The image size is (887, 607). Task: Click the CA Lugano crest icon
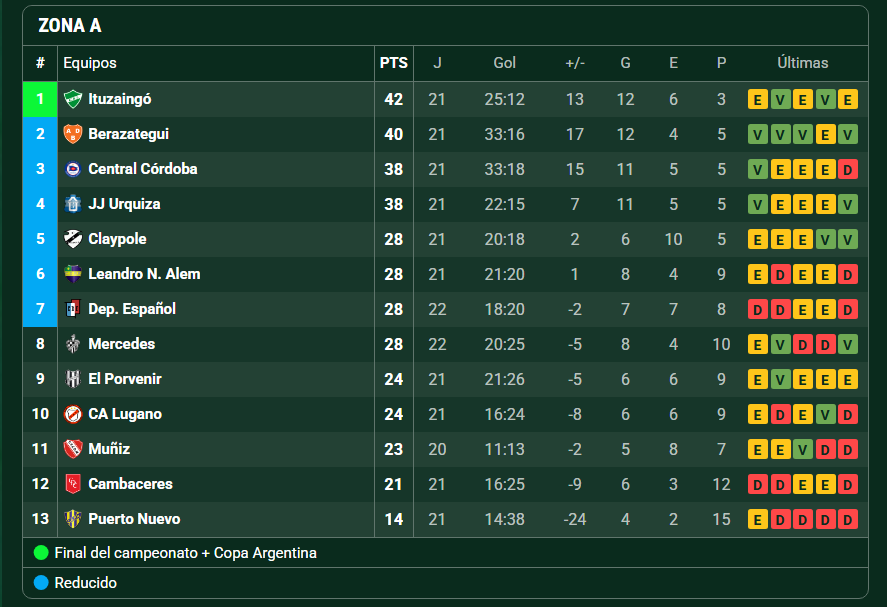(73, 414)
